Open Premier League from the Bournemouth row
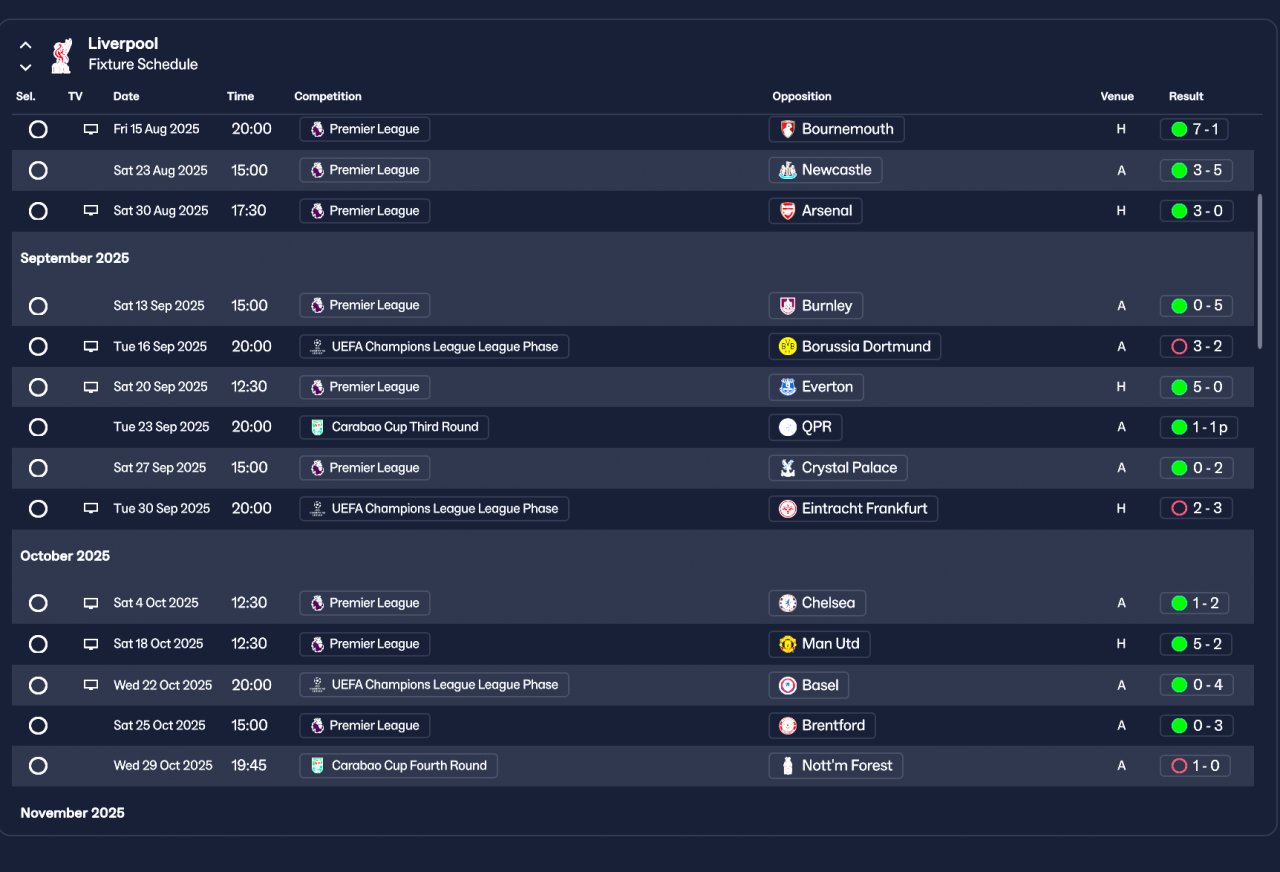Image resolution: width=1280 pixels, height=872 pixels. [x=365, y=129]
